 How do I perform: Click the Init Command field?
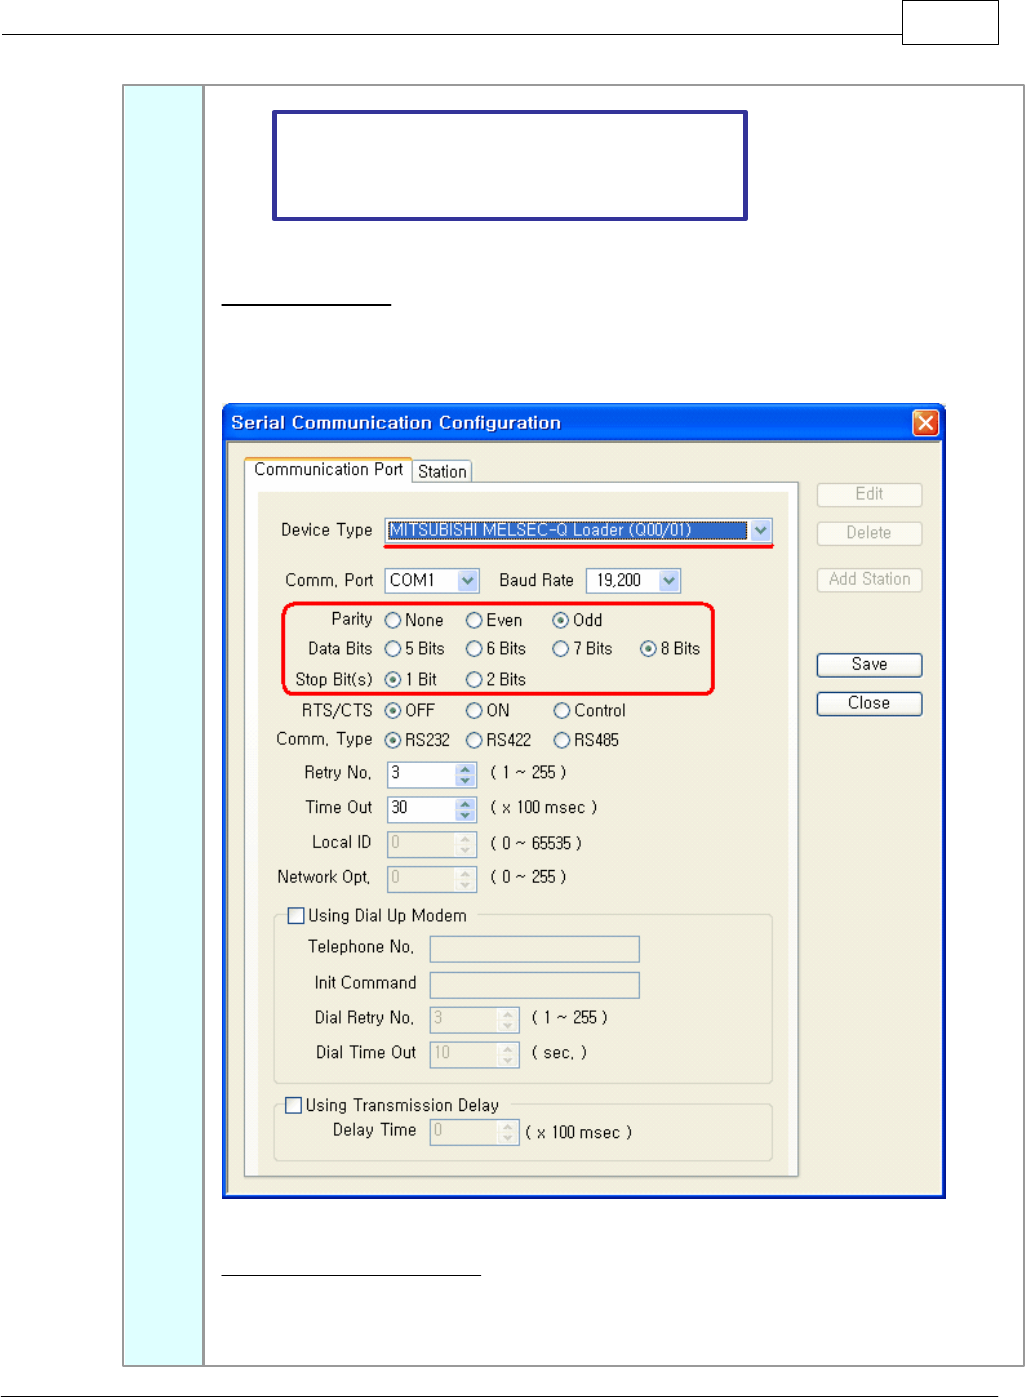click(534, 985)
